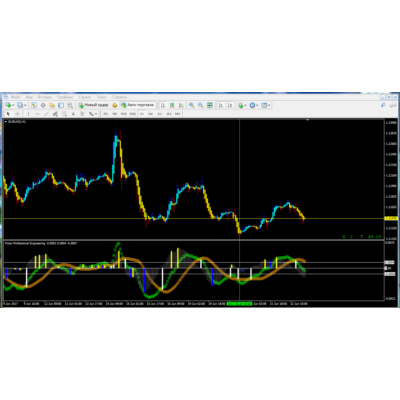Open the chat bubbles icon

coord(393,105)
